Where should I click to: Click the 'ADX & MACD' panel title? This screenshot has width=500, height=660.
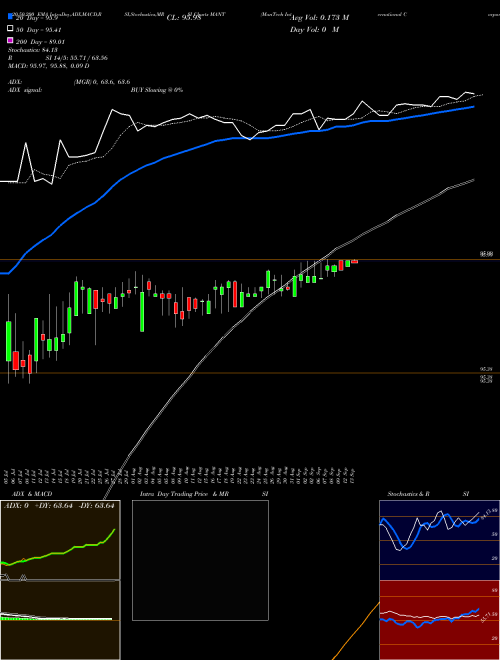[32, 494]
